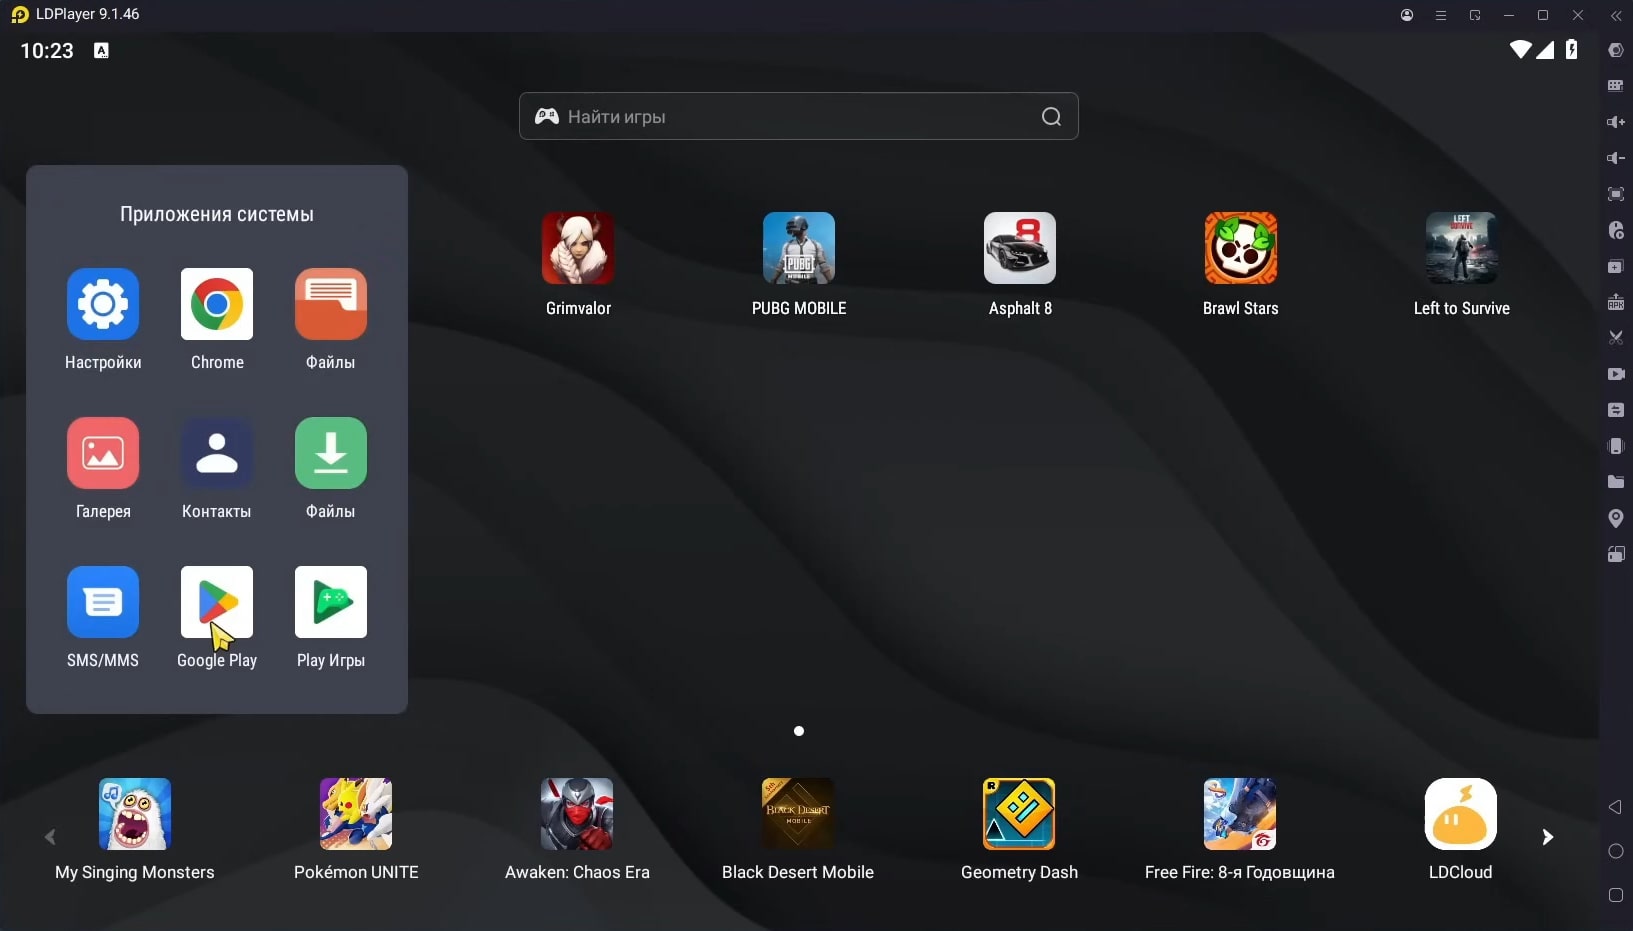
Task: Open Geometry Dash
Action: coord(1019,814)
